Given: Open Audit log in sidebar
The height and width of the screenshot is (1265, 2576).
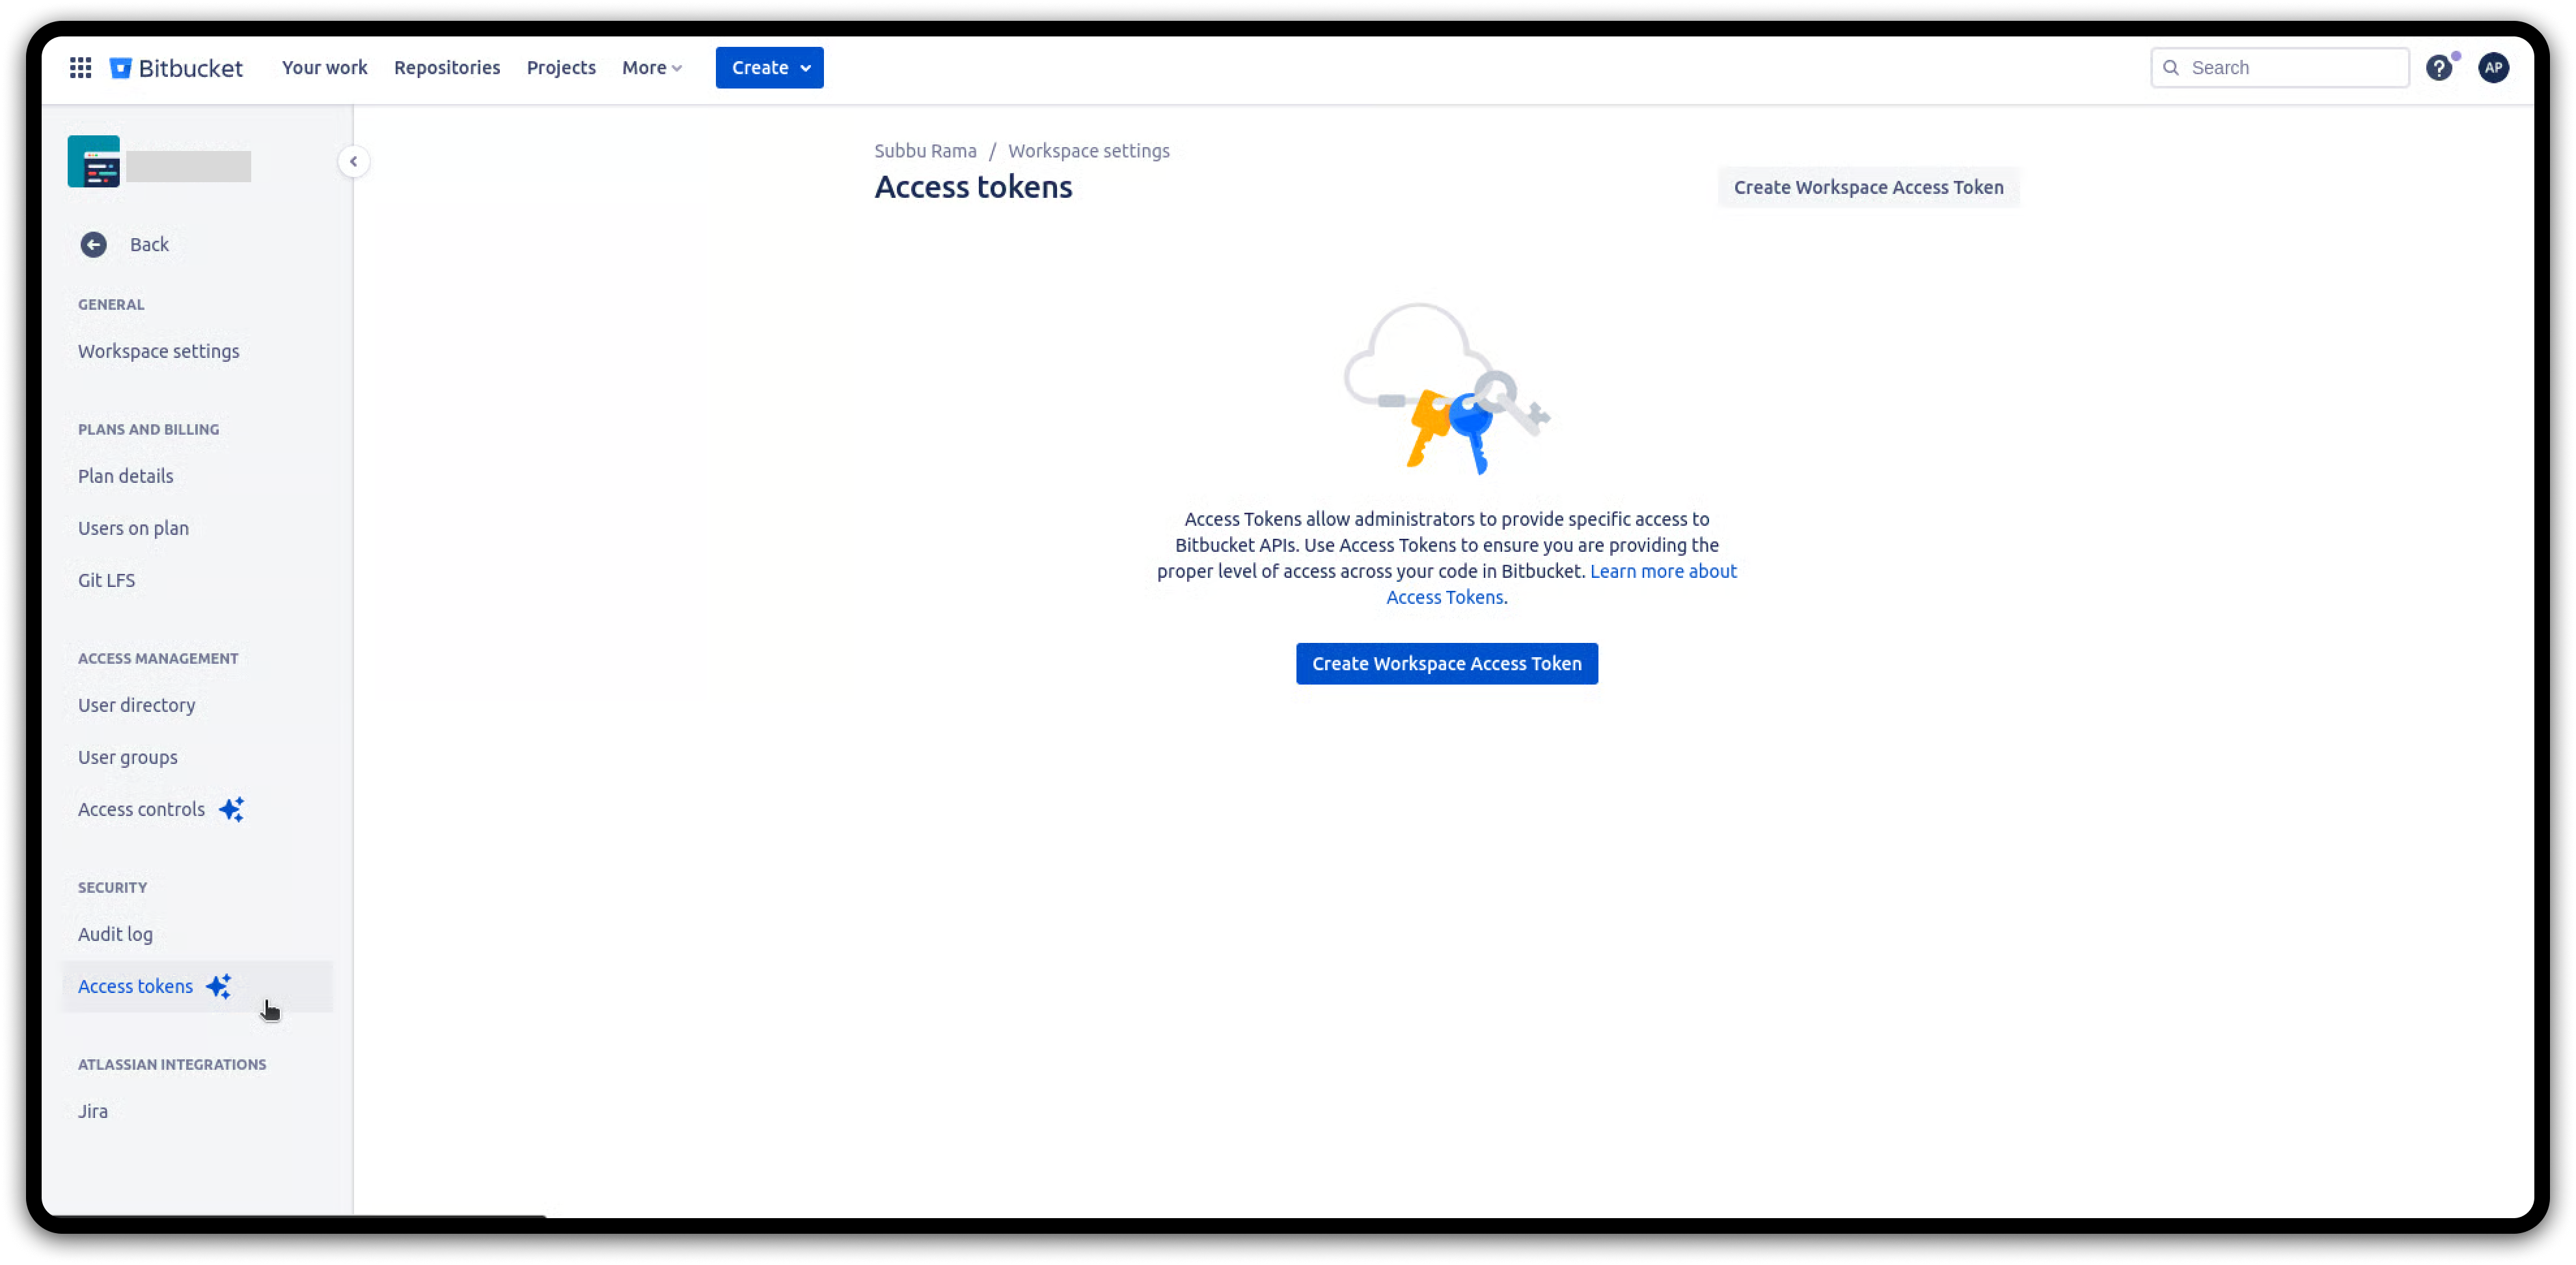Looking at the screenshot, I should coord(116,934).
